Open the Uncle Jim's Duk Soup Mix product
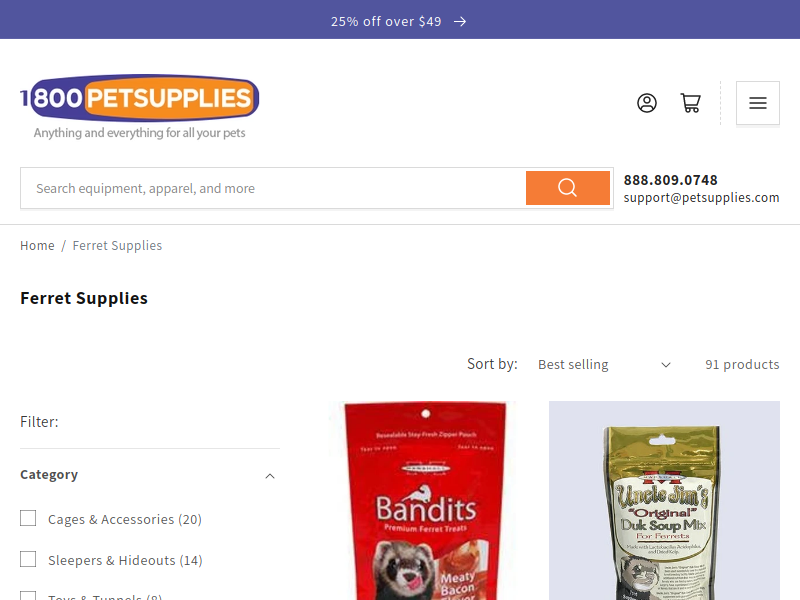This screenshot has height=600, width=800. (664, 501)
